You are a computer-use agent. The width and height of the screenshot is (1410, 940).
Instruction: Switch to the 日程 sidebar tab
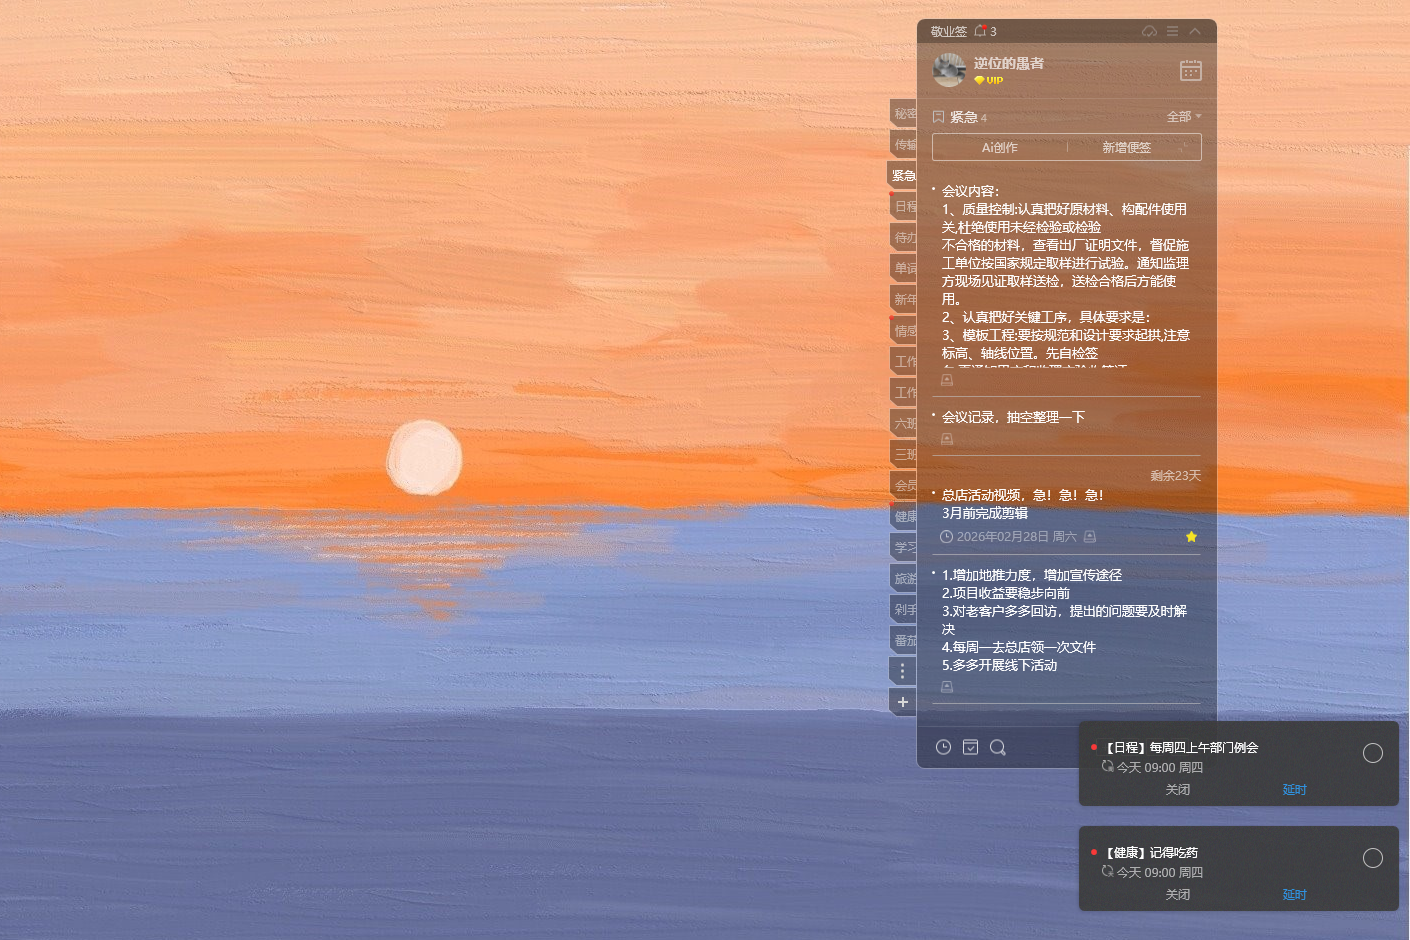coord(903,205)
